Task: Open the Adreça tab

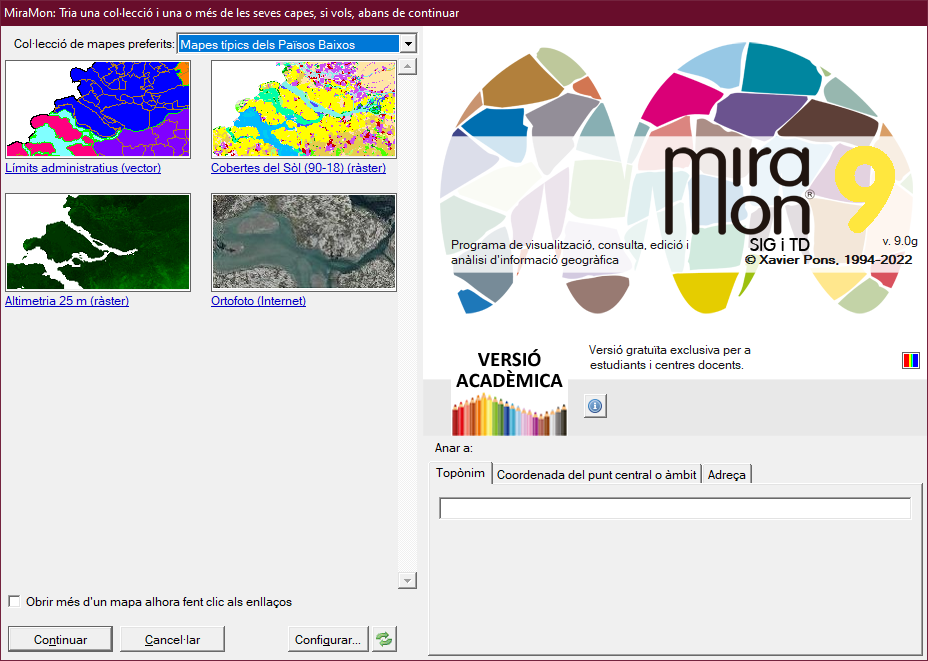Action: (726, 475)
